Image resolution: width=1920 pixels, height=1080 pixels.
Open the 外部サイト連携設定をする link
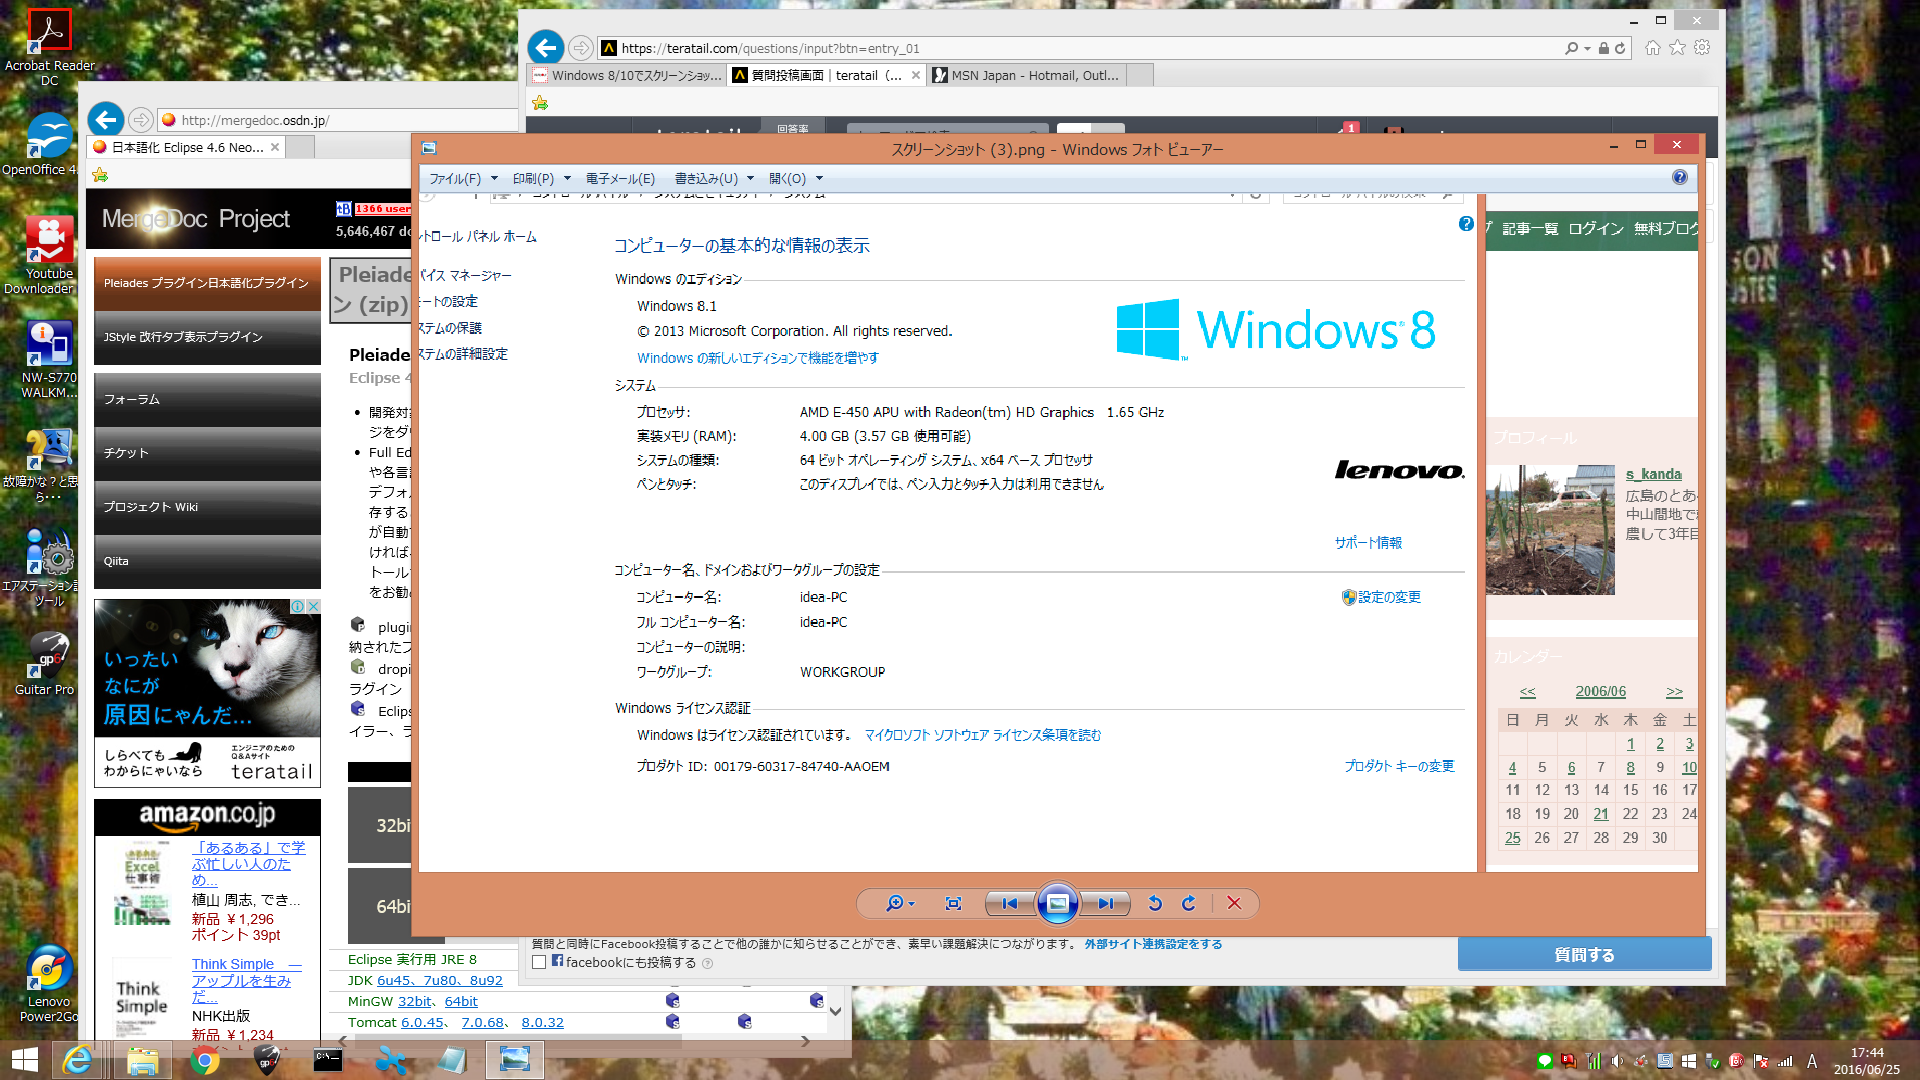click(1153, 944)
